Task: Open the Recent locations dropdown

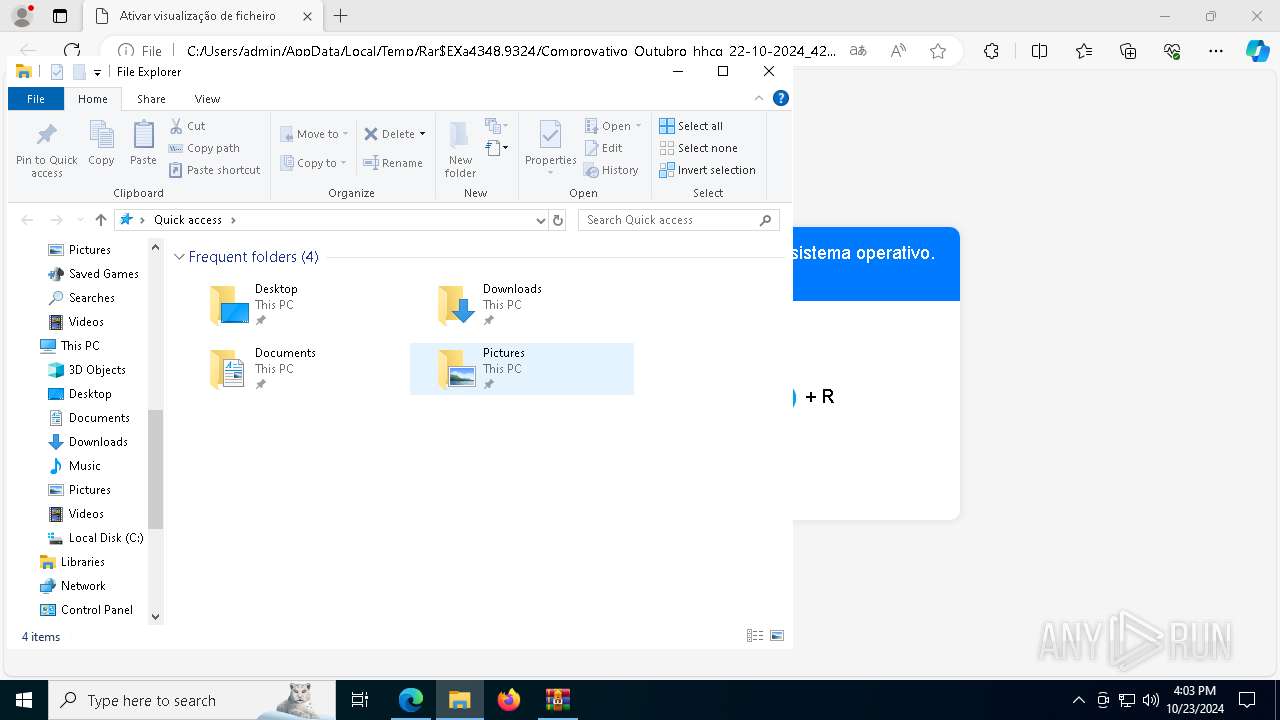Action: [80, 220]
